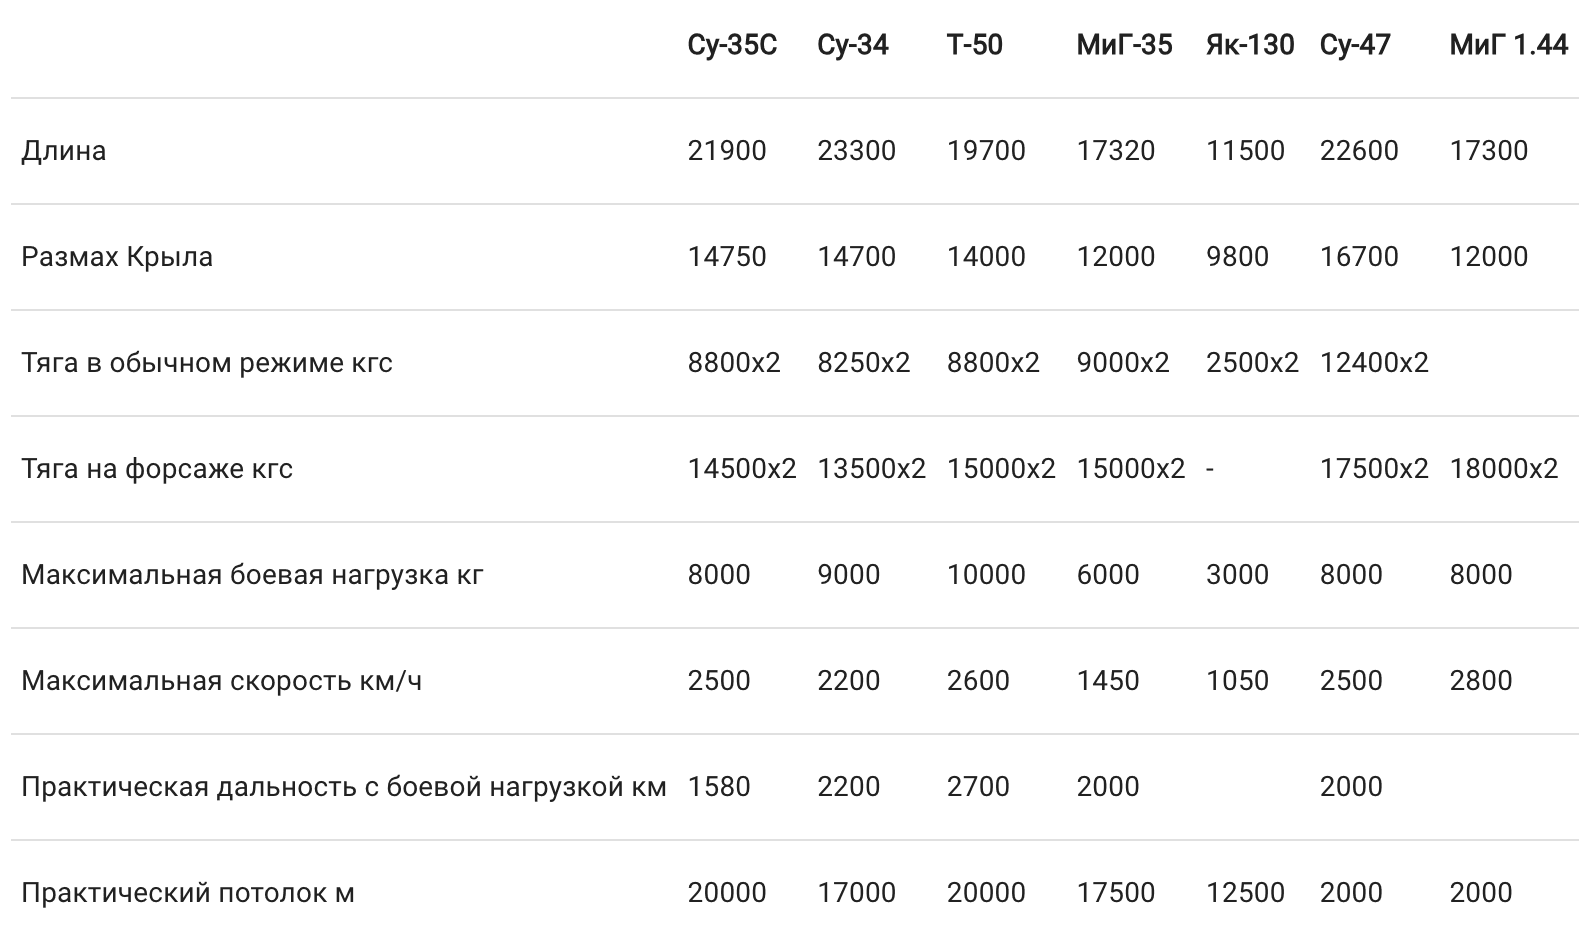Click the МиГ-35 column header
Image resolution: width=1592 pixels, height=940 pixels.
pyautogui.click(x=1124, y=45)
